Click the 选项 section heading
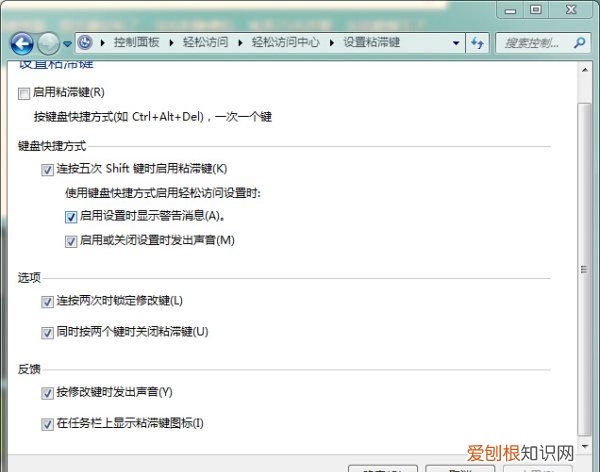The width and height of the screenshot is (600, 472). [29, 278]
